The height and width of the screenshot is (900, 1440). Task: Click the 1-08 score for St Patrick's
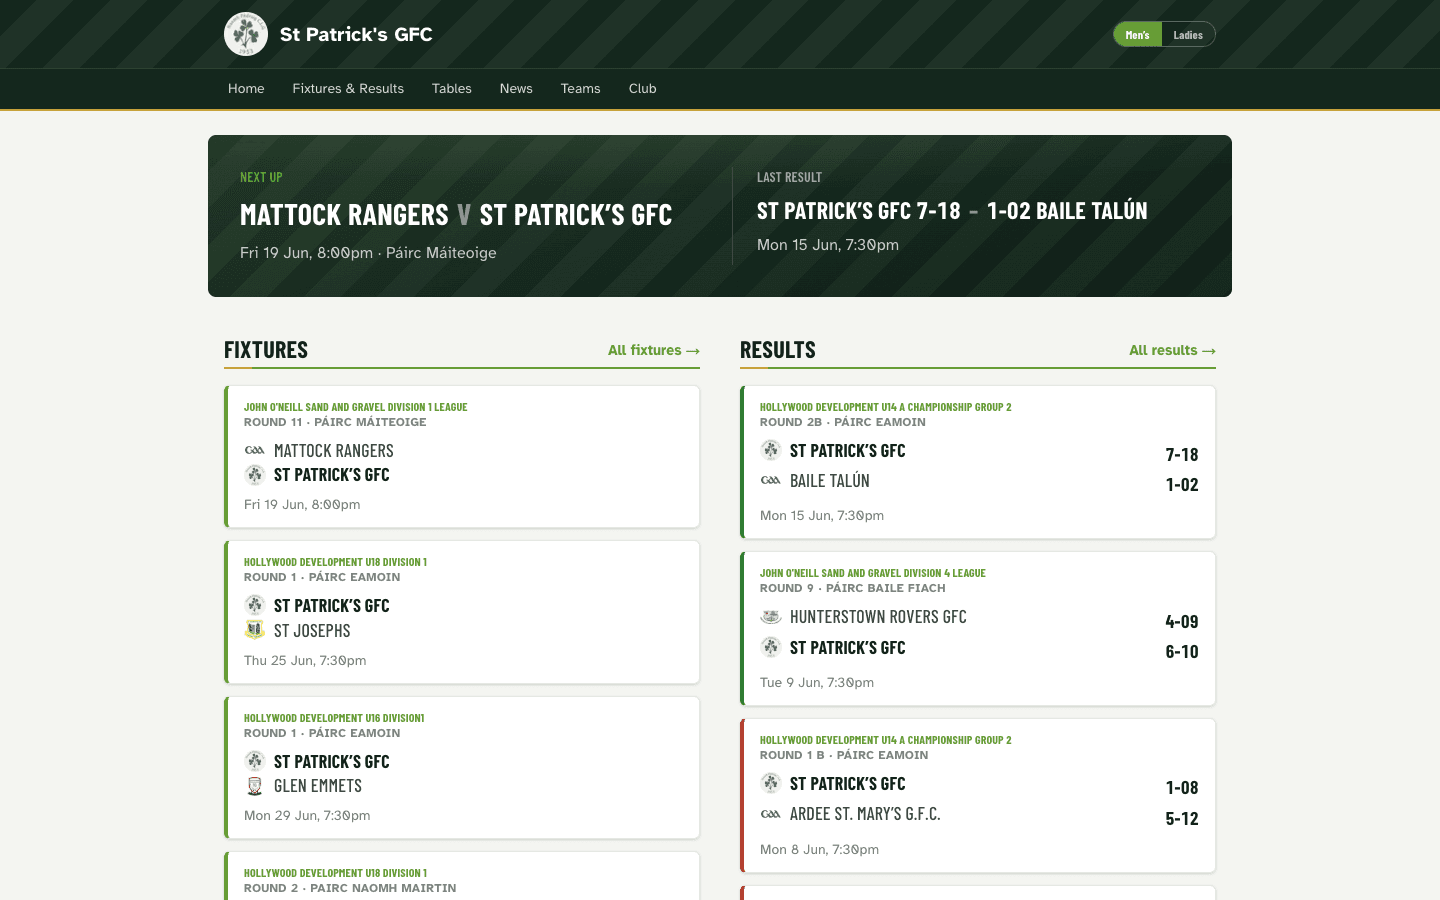click(1182, 787)
